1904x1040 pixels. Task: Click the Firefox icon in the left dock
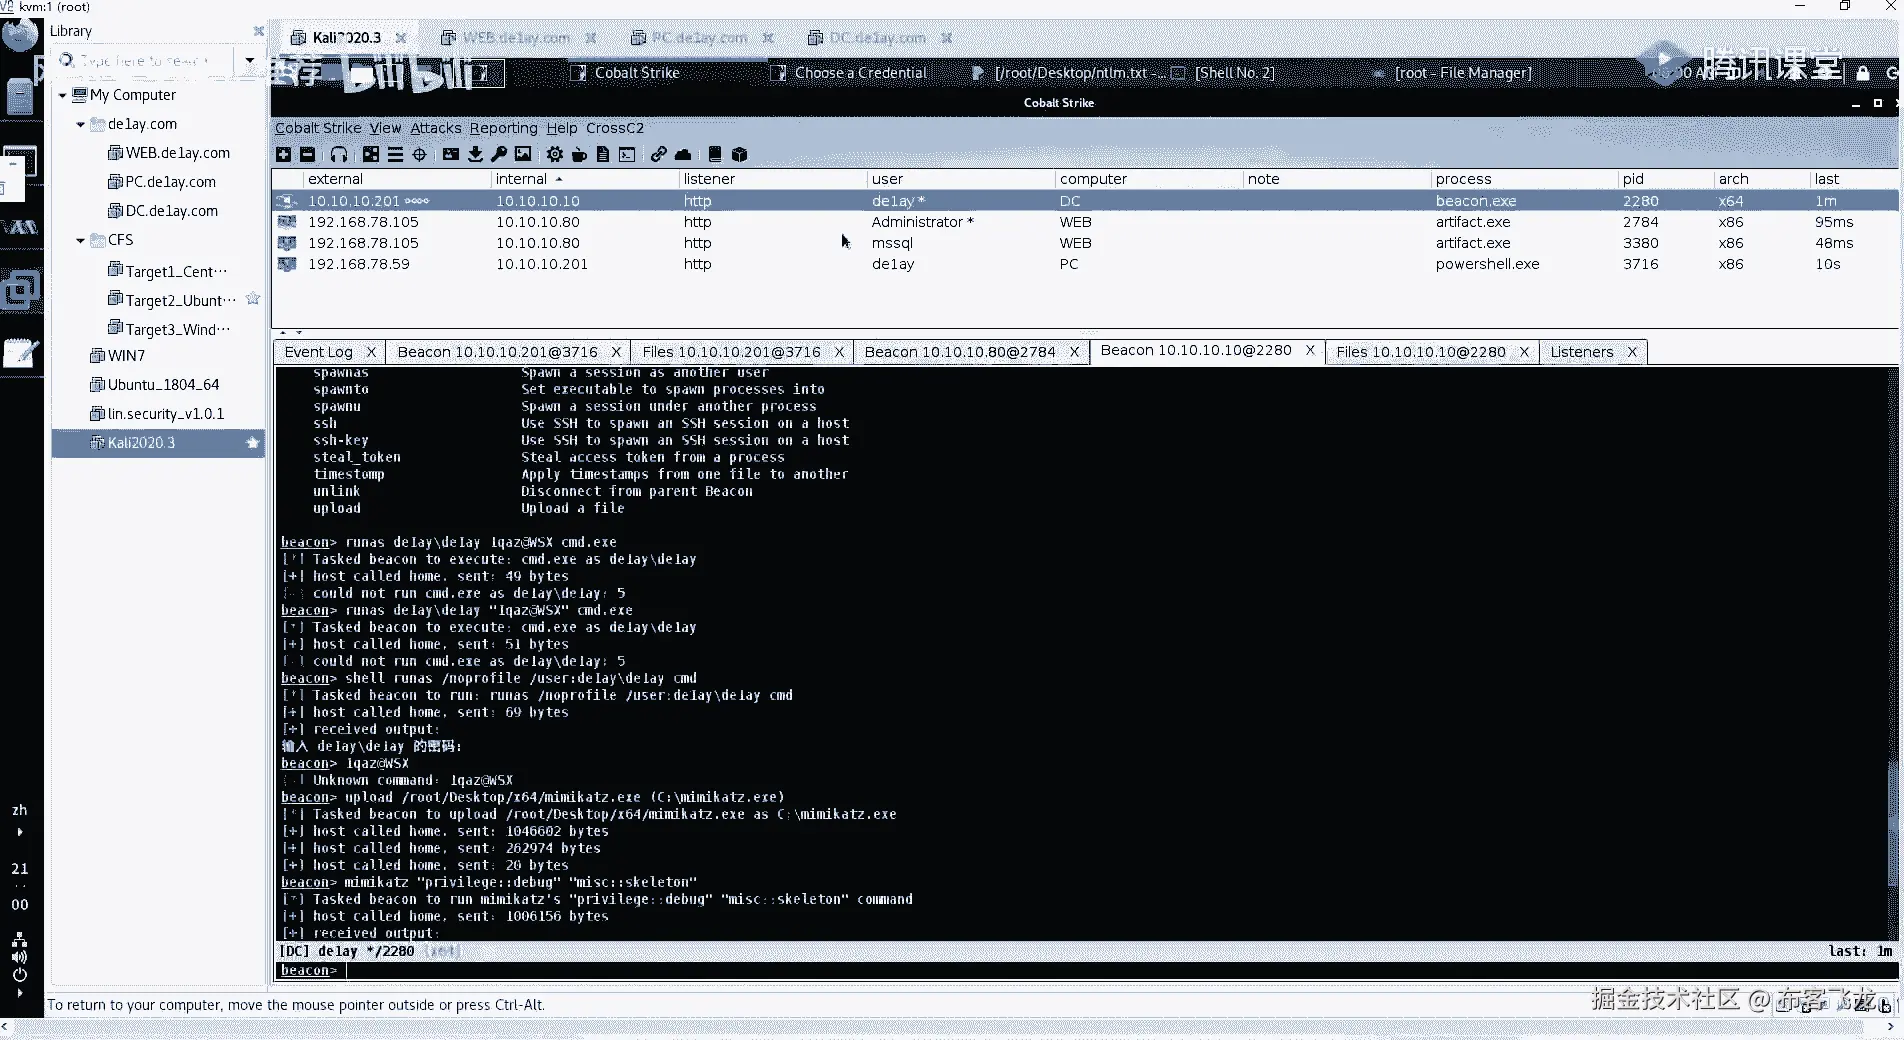(20, 35)
